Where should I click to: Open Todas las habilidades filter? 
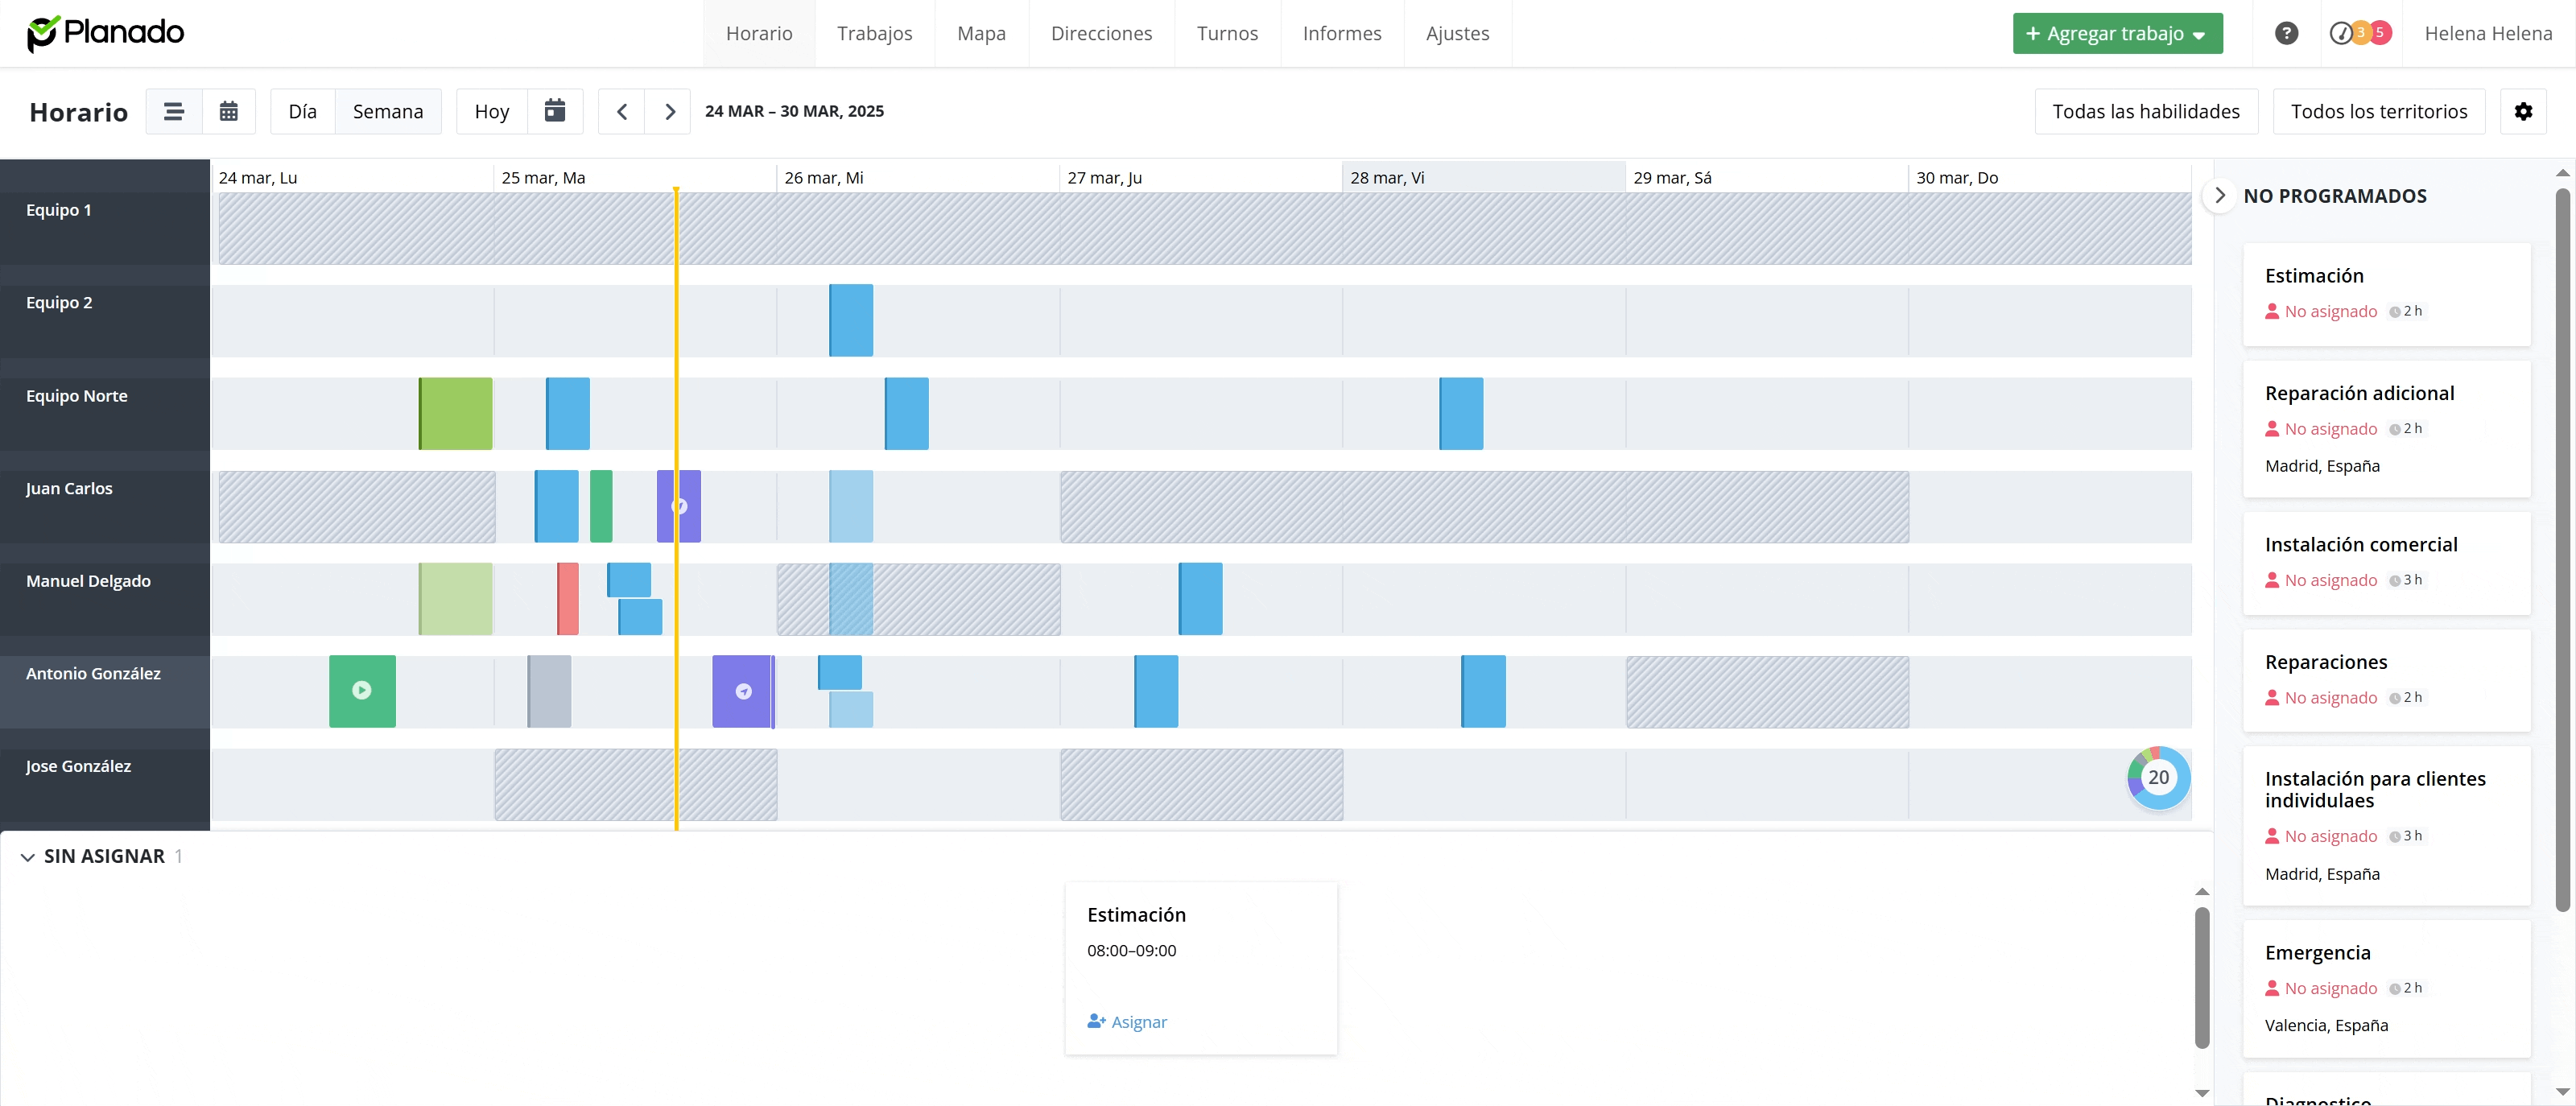(x=2145, y=111)
